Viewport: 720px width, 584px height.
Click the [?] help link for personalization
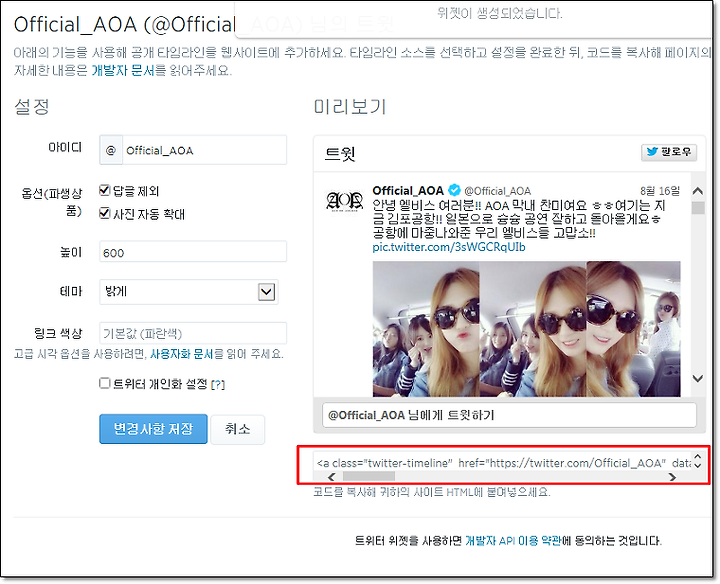pos(218,384)
